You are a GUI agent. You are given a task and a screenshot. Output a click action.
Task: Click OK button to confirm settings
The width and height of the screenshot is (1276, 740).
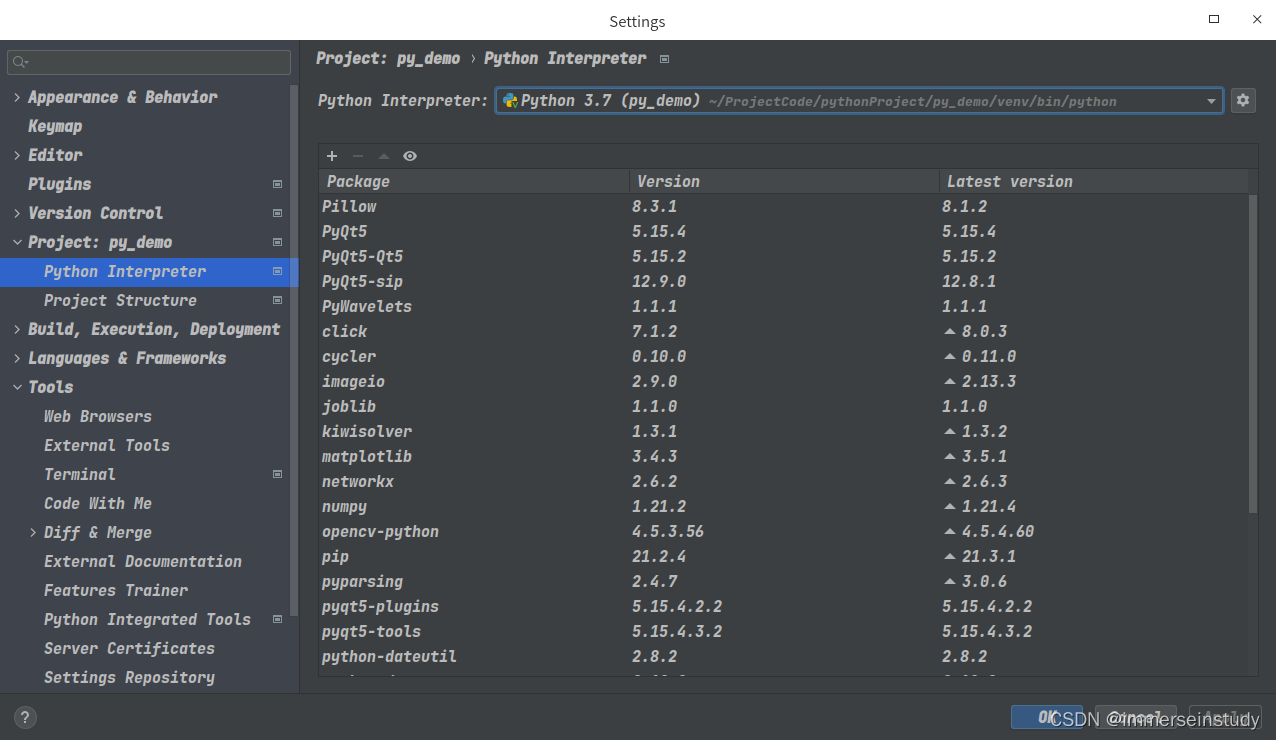coord(1047,717)
